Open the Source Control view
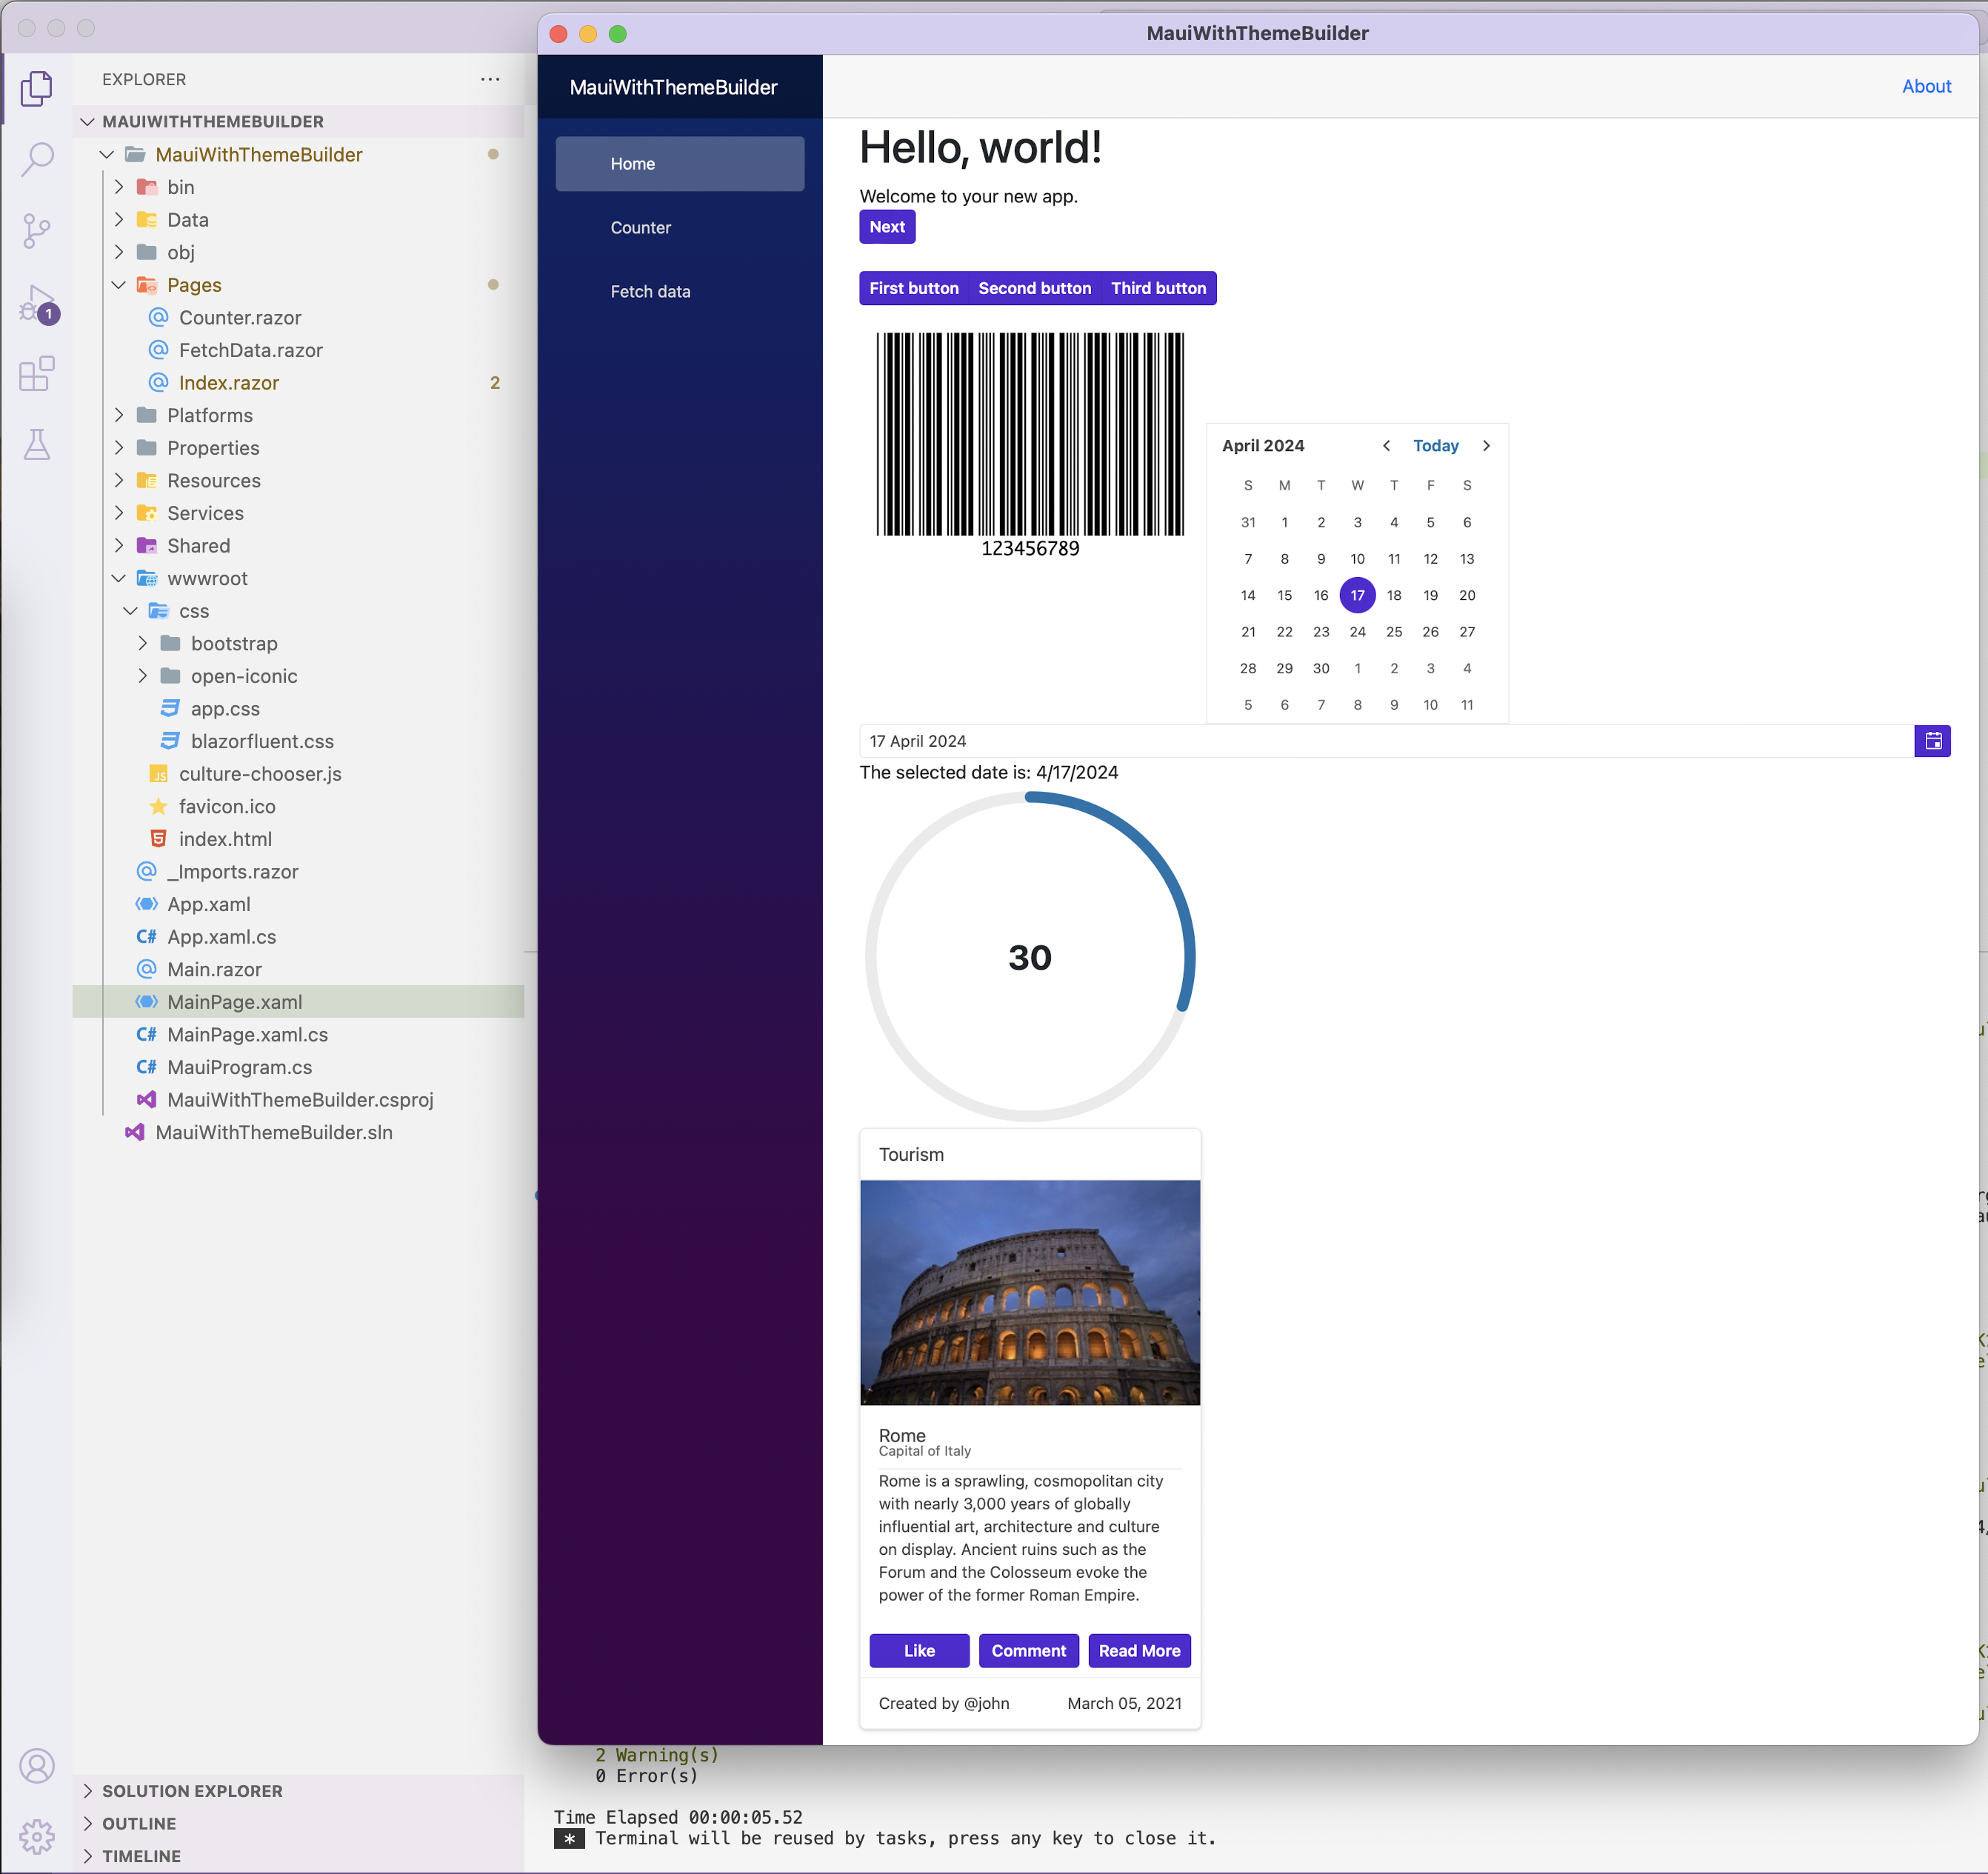 37,231
